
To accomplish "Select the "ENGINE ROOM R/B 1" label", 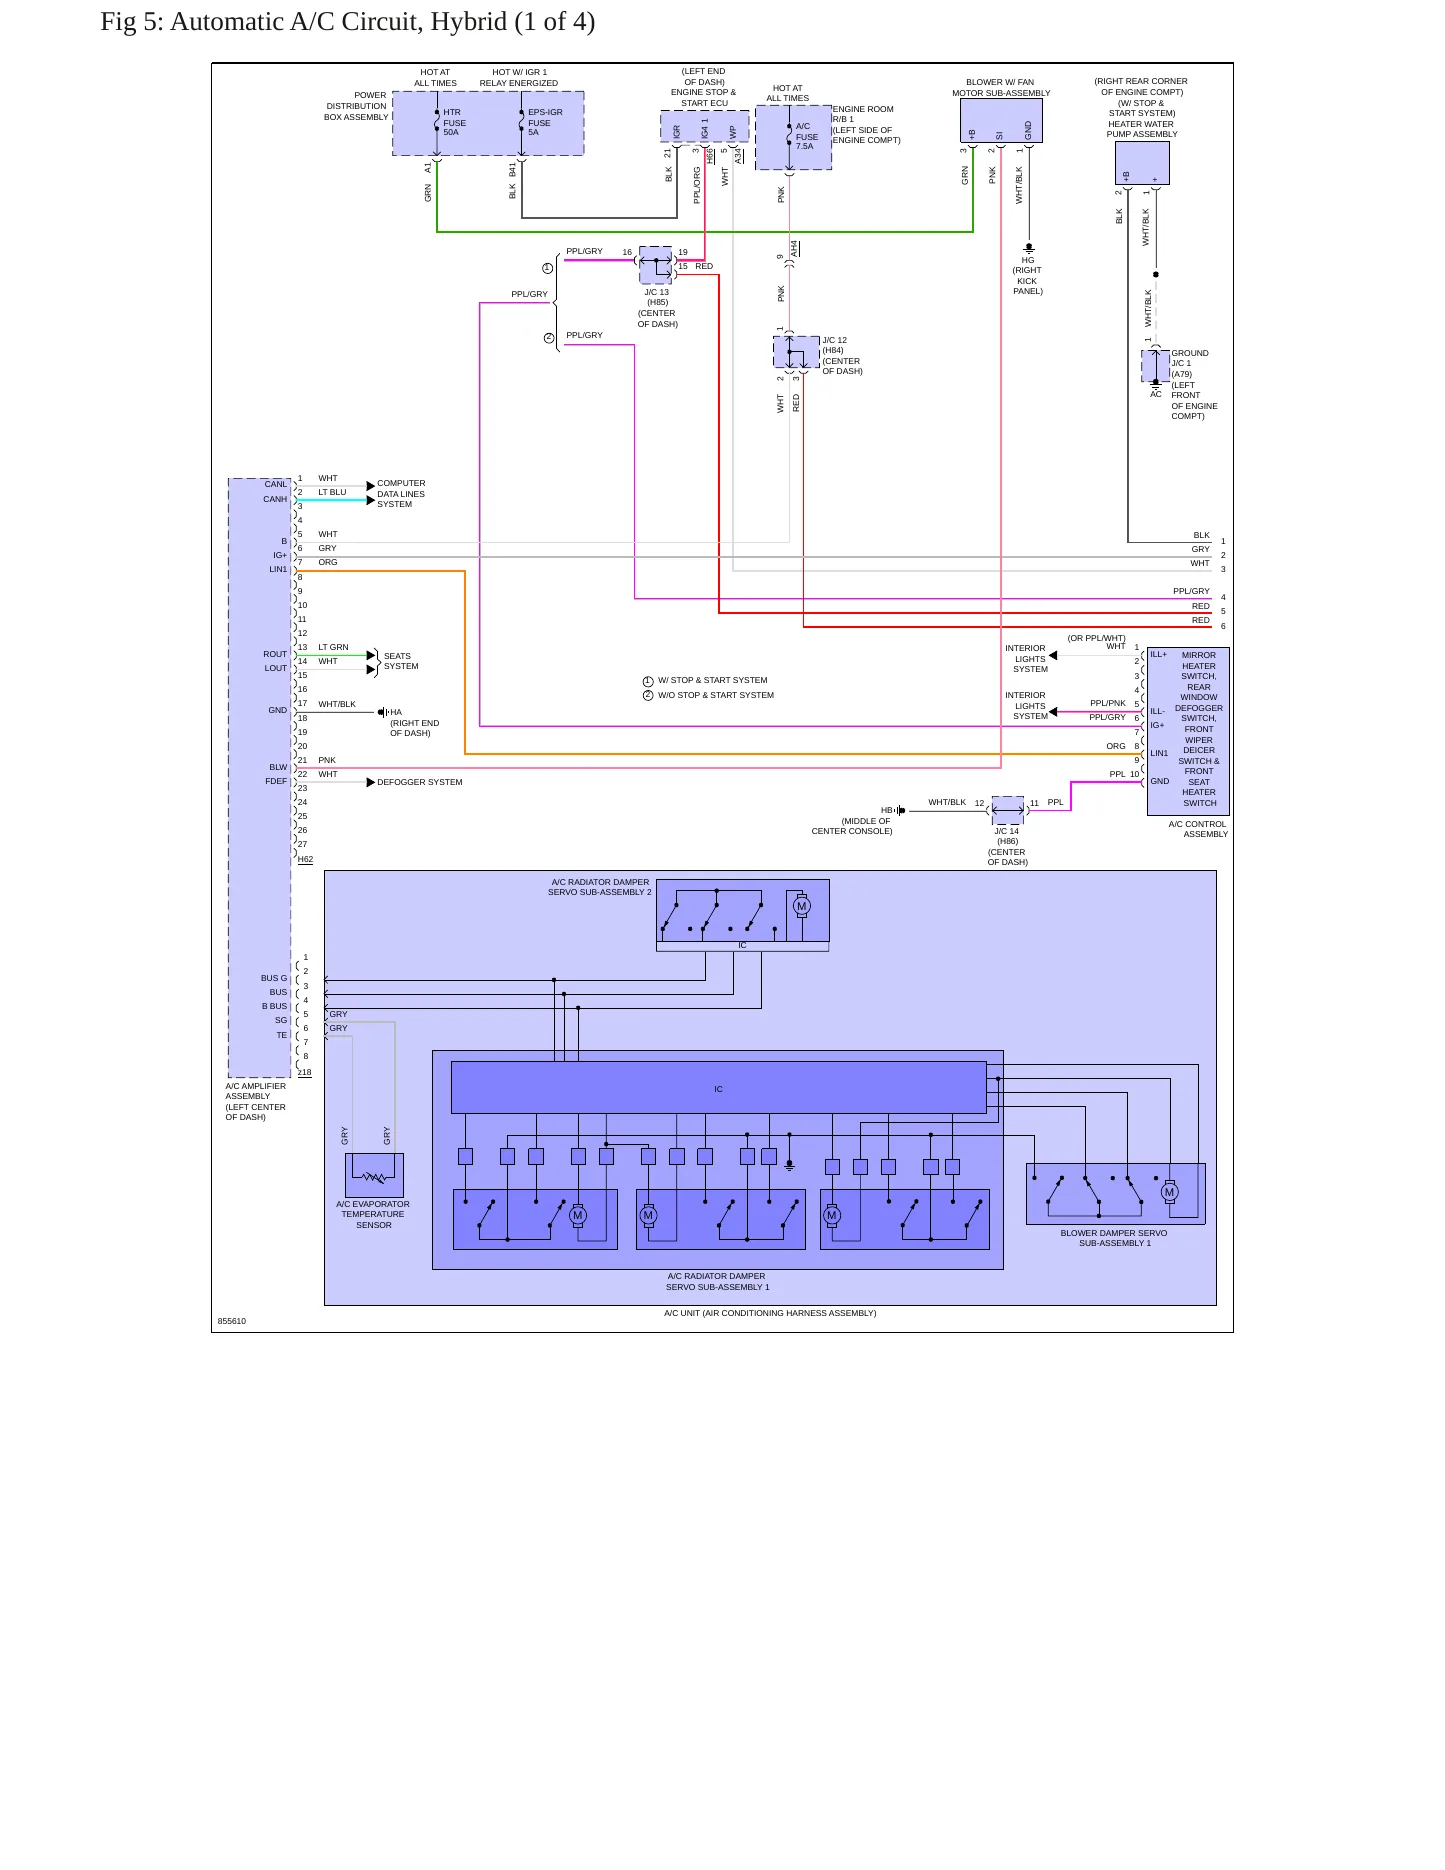I will point(863,114).
